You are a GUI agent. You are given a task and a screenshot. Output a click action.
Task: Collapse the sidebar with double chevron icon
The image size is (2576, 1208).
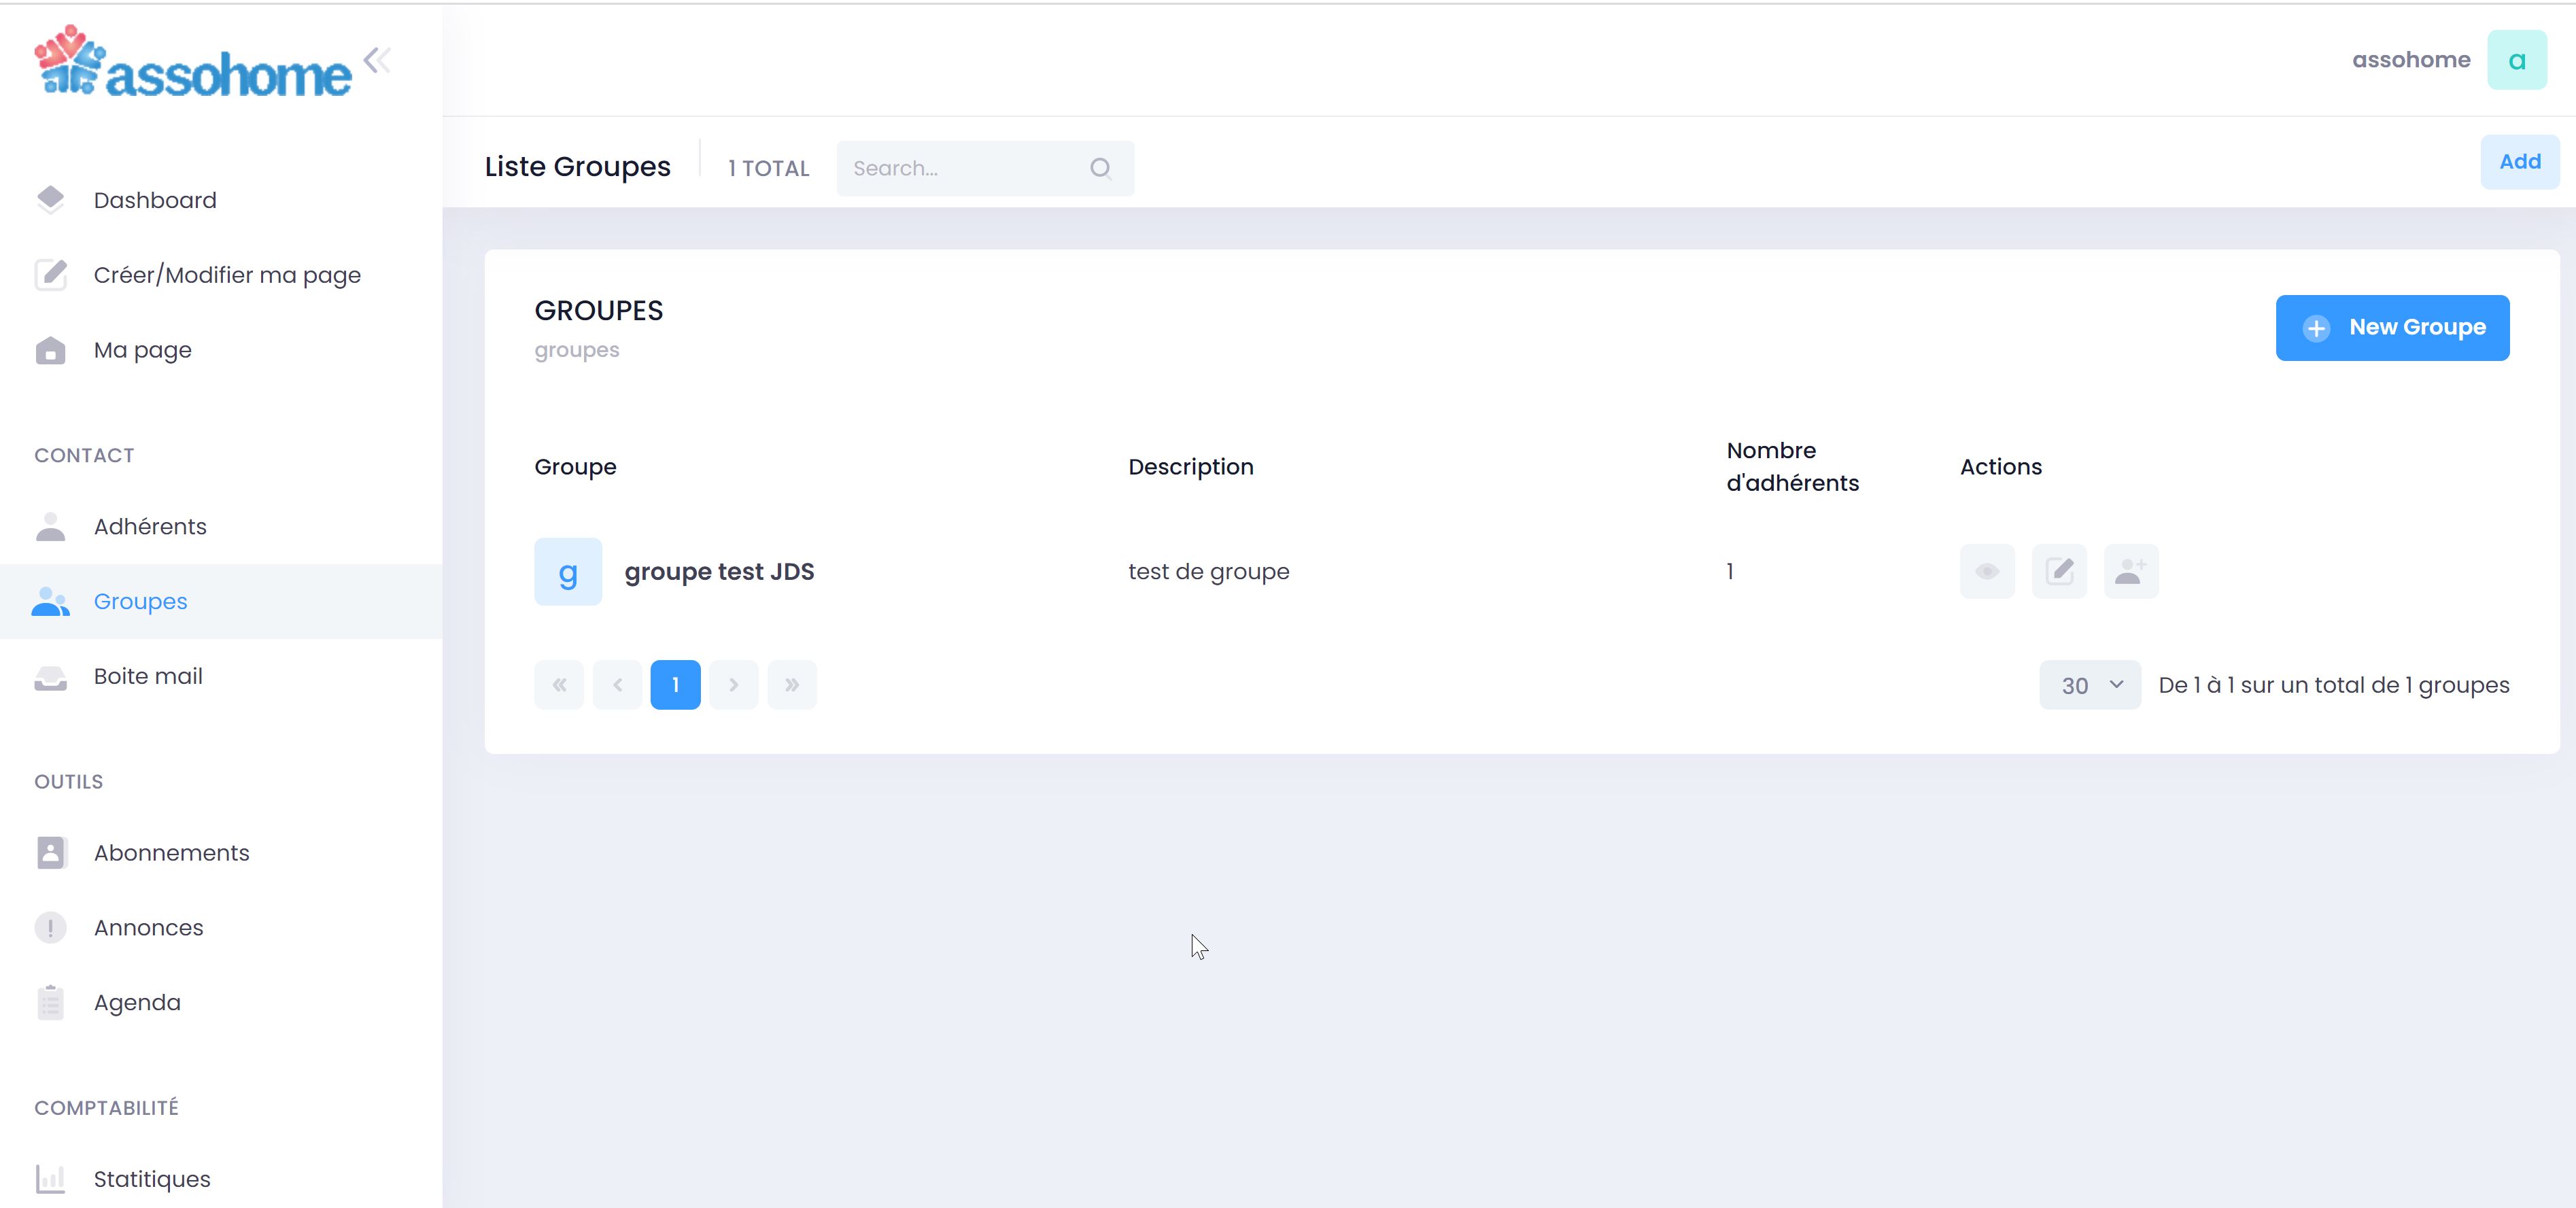pos(377,60)
